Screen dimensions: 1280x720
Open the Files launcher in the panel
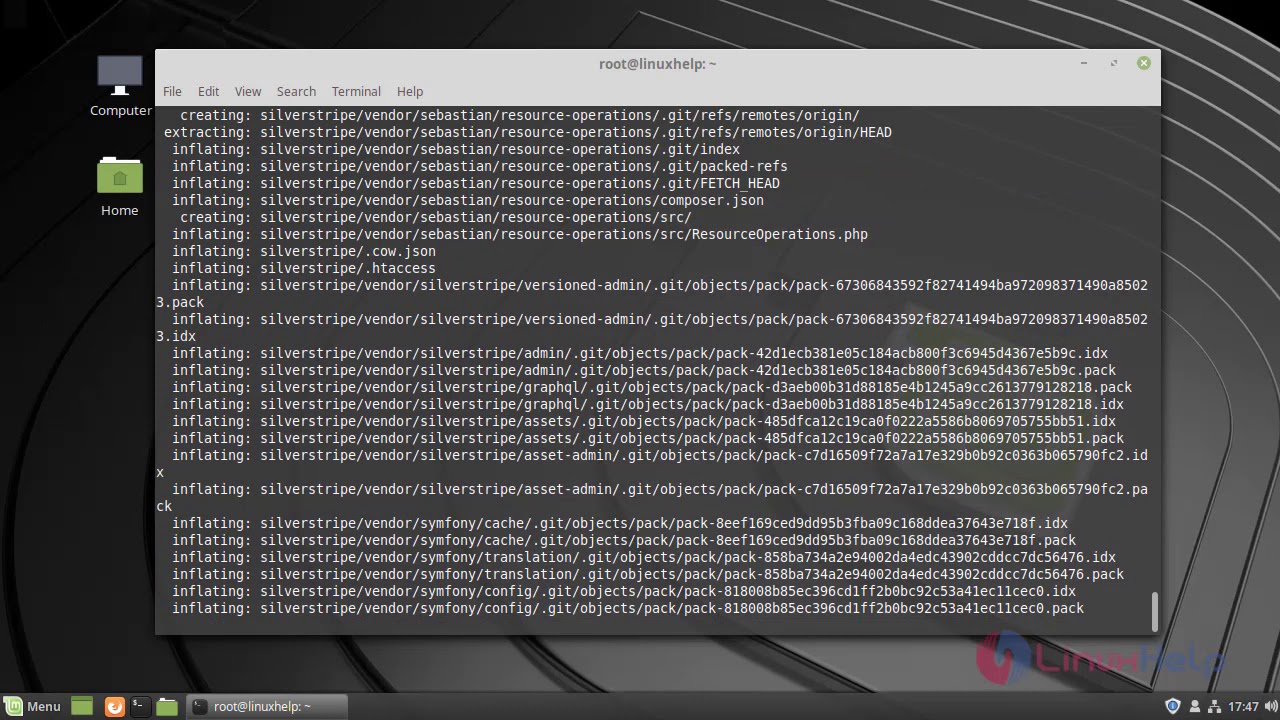pos(167,706)
